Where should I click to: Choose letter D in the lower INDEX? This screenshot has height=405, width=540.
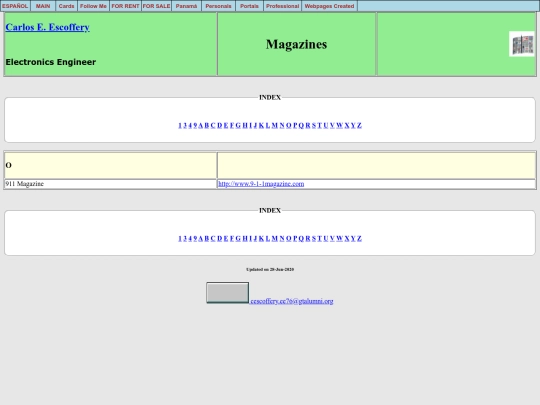[x=220, y=238]
